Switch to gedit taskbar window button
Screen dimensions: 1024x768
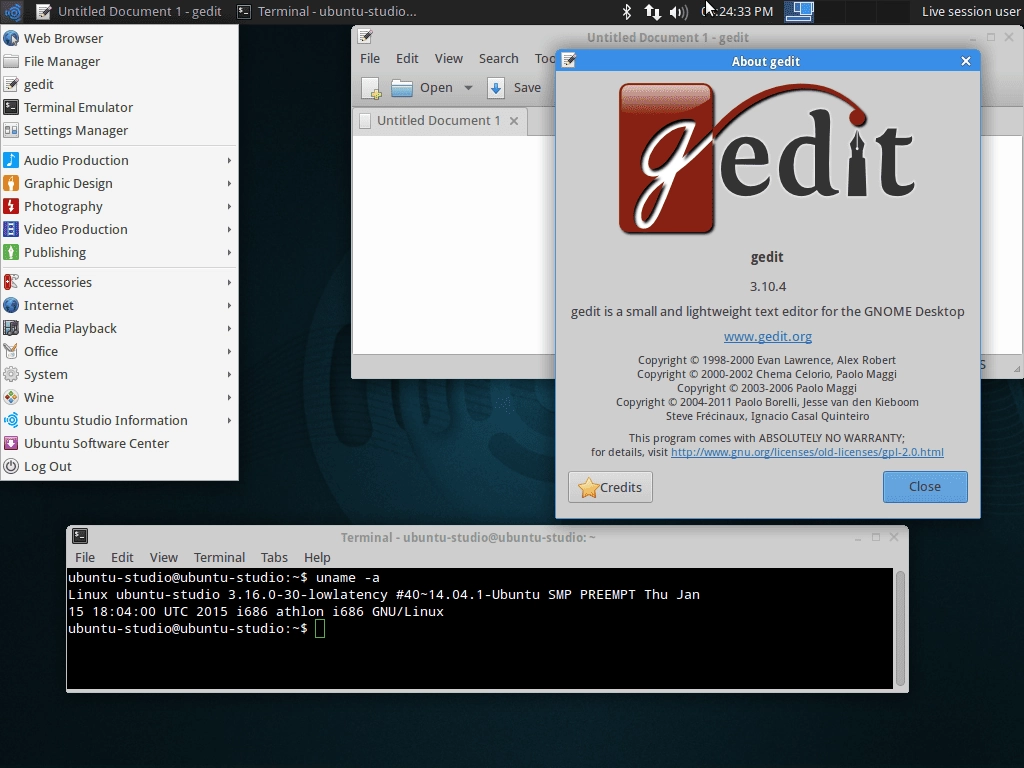tap(129, 11)
